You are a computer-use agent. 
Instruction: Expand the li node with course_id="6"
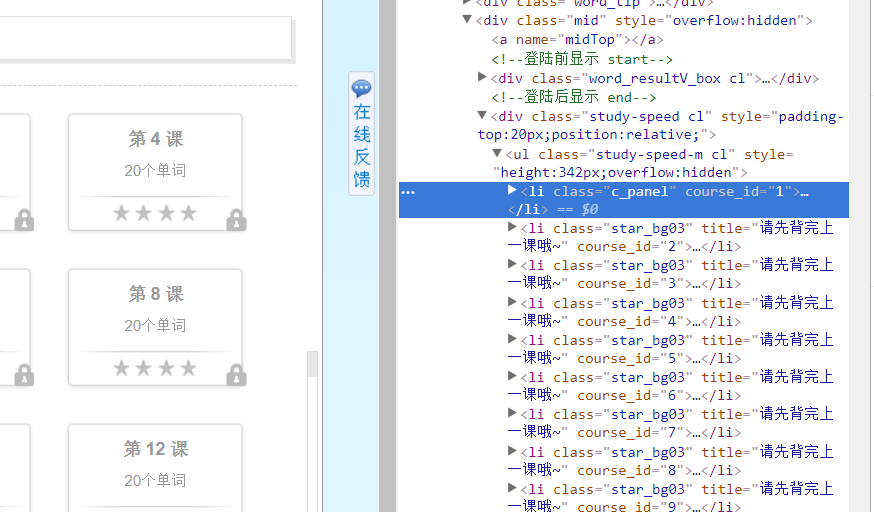coord(512,376)
